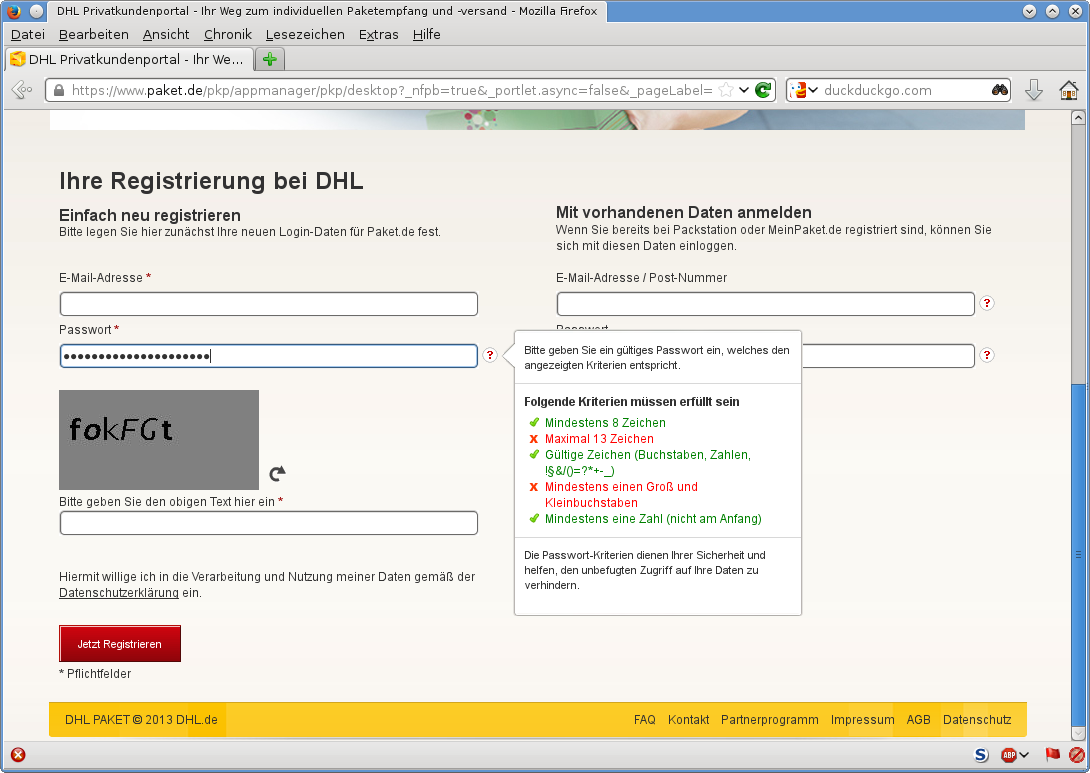Click 'Mindestens 8 Zeichen' criterion text
This screenshot has height=773, width=1090.
tap(605, 423)
